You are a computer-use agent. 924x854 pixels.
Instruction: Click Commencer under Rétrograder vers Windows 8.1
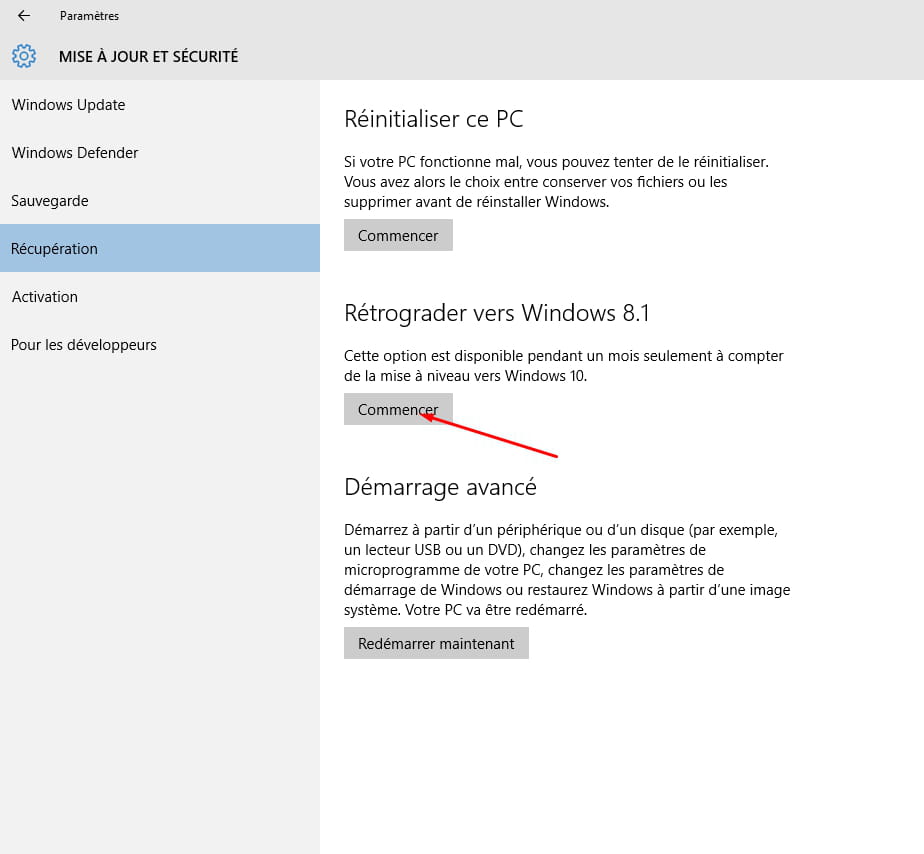click(x=398, y=409)
